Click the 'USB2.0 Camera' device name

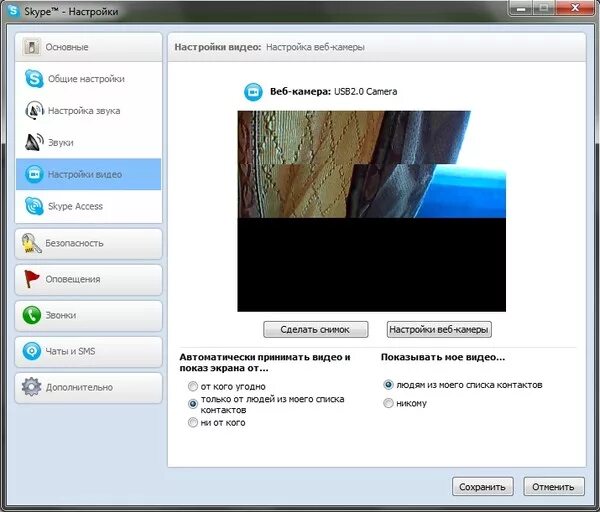pos(365,92)
